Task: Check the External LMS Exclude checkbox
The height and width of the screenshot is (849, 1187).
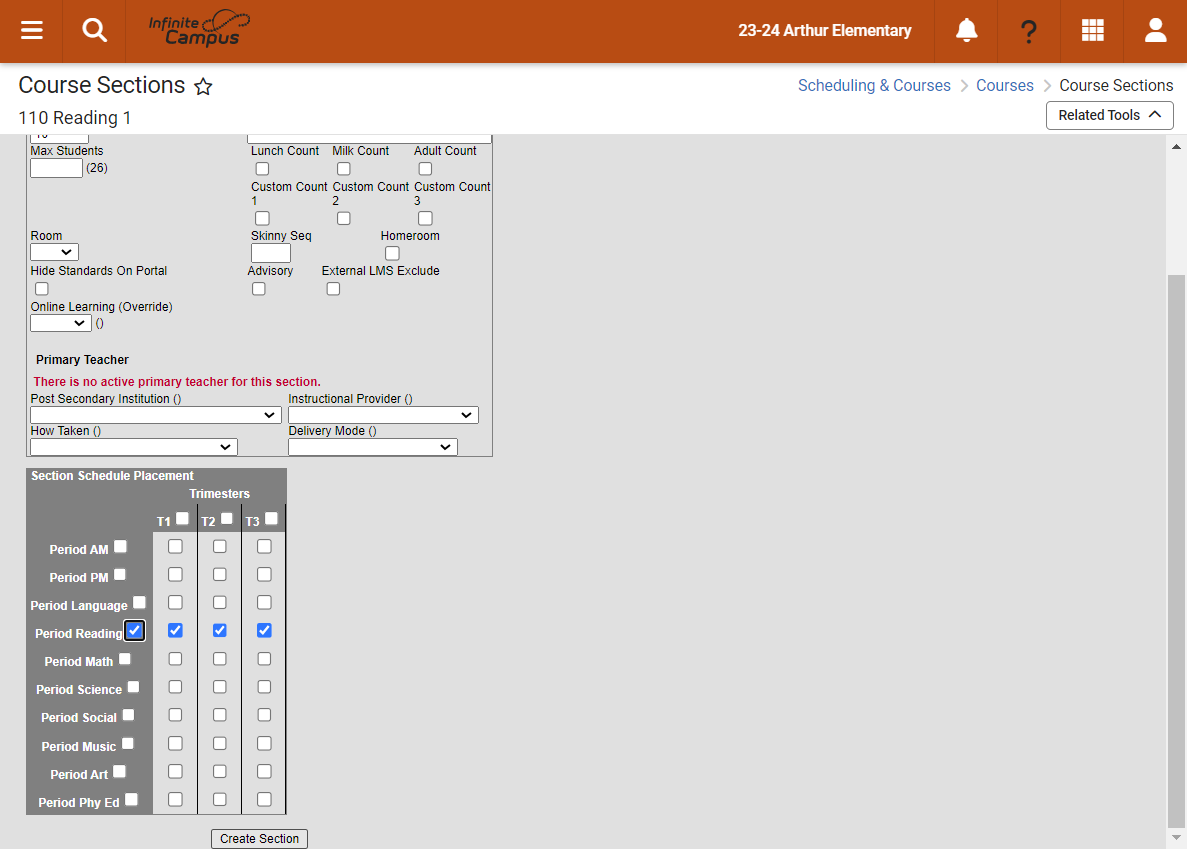Action: pos(333,288)
